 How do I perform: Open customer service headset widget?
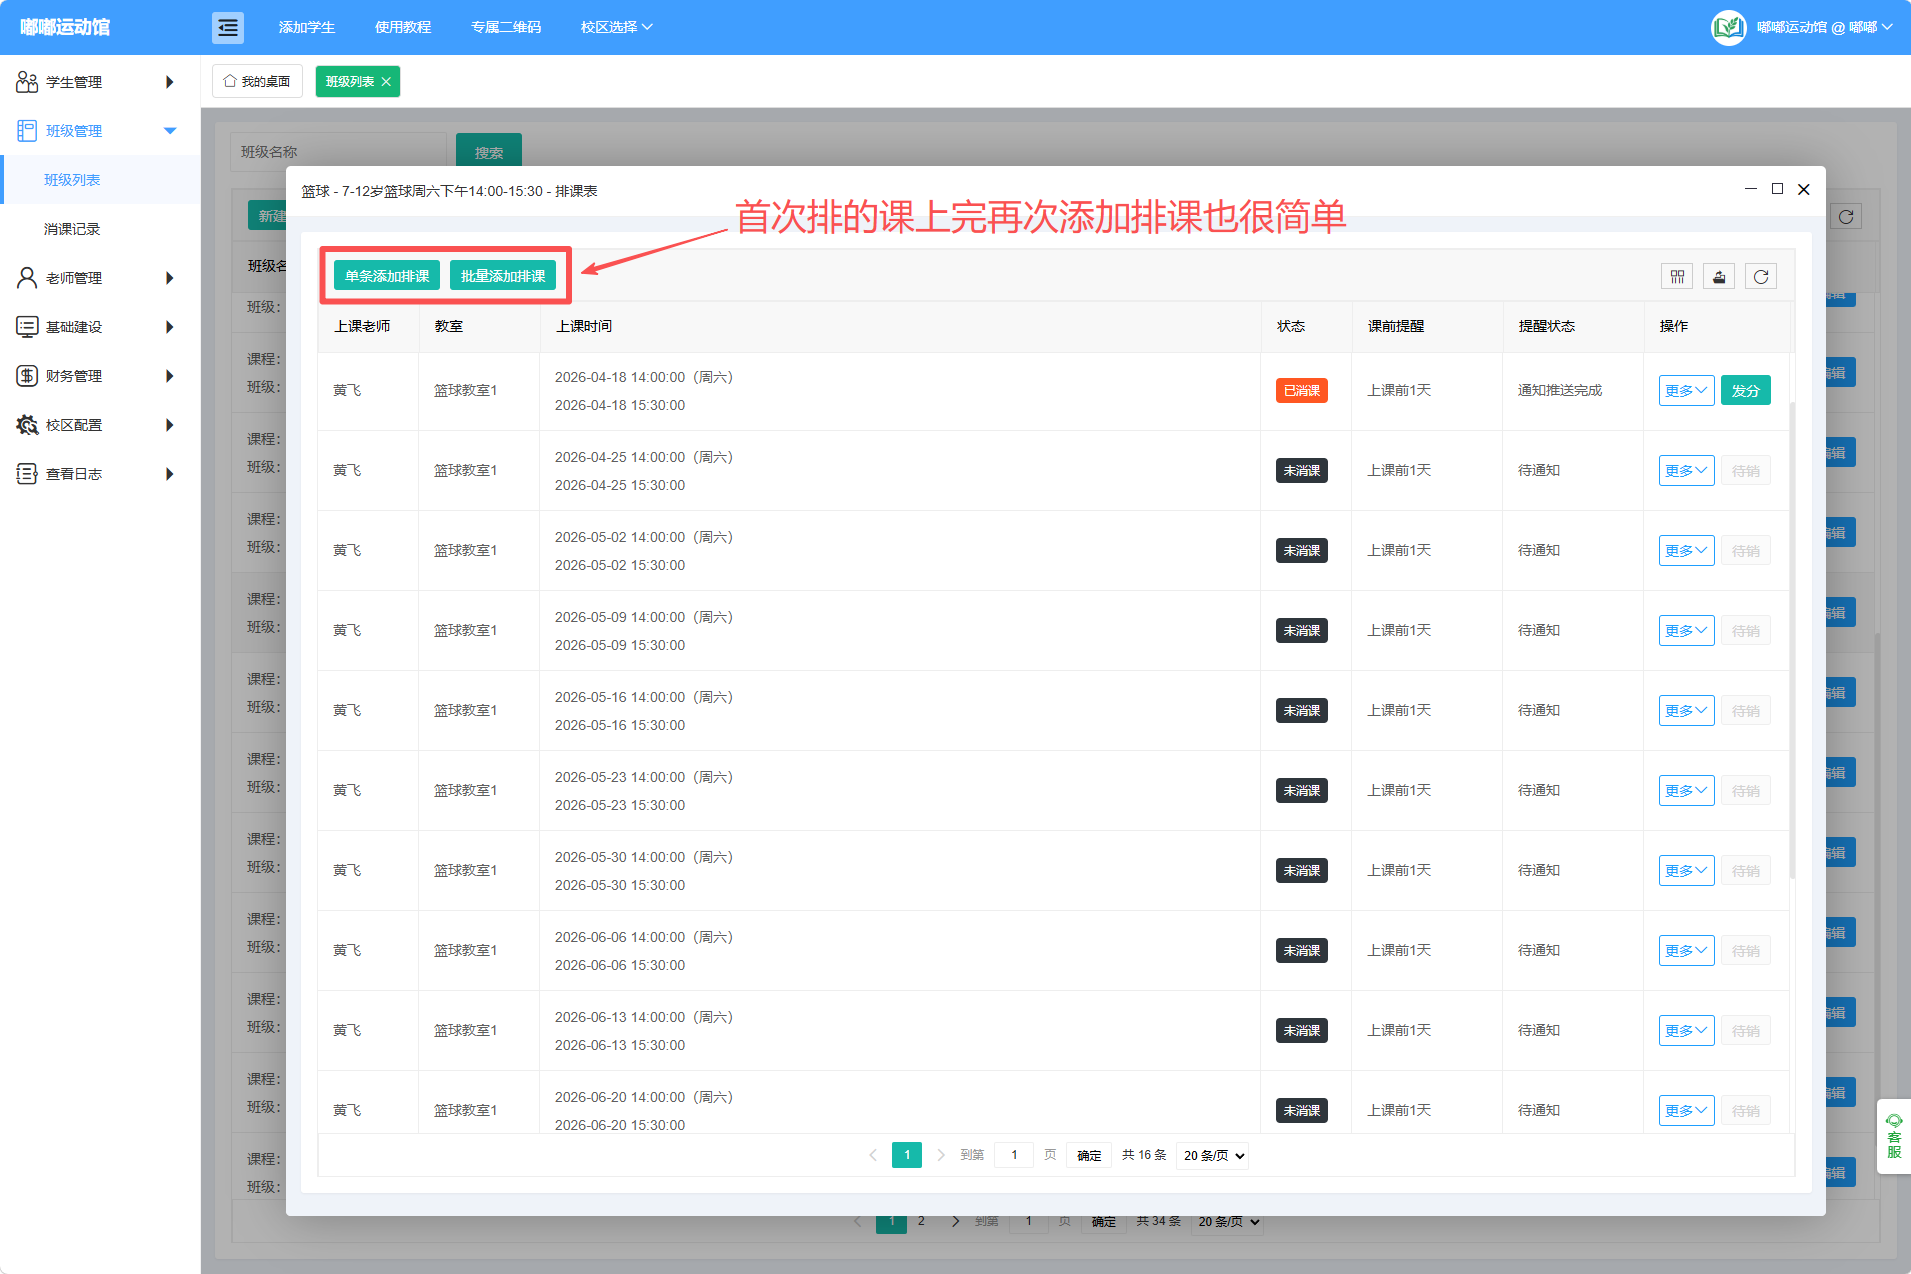click(x=1894, y=1136)
